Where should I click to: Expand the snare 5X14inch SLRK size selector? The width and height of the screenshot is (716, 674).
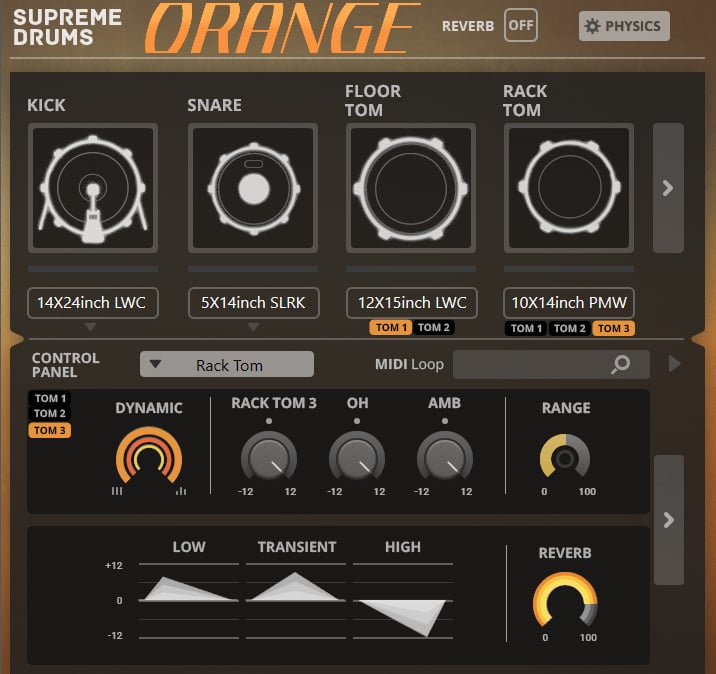(x=253, y=303)
